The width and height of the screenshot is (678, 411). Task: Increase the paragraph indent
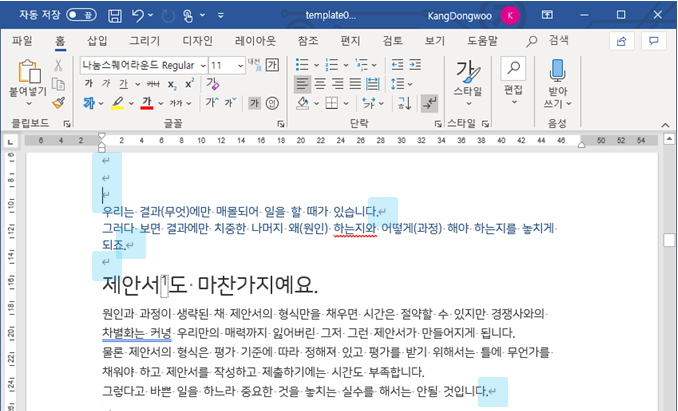[415, 65]
